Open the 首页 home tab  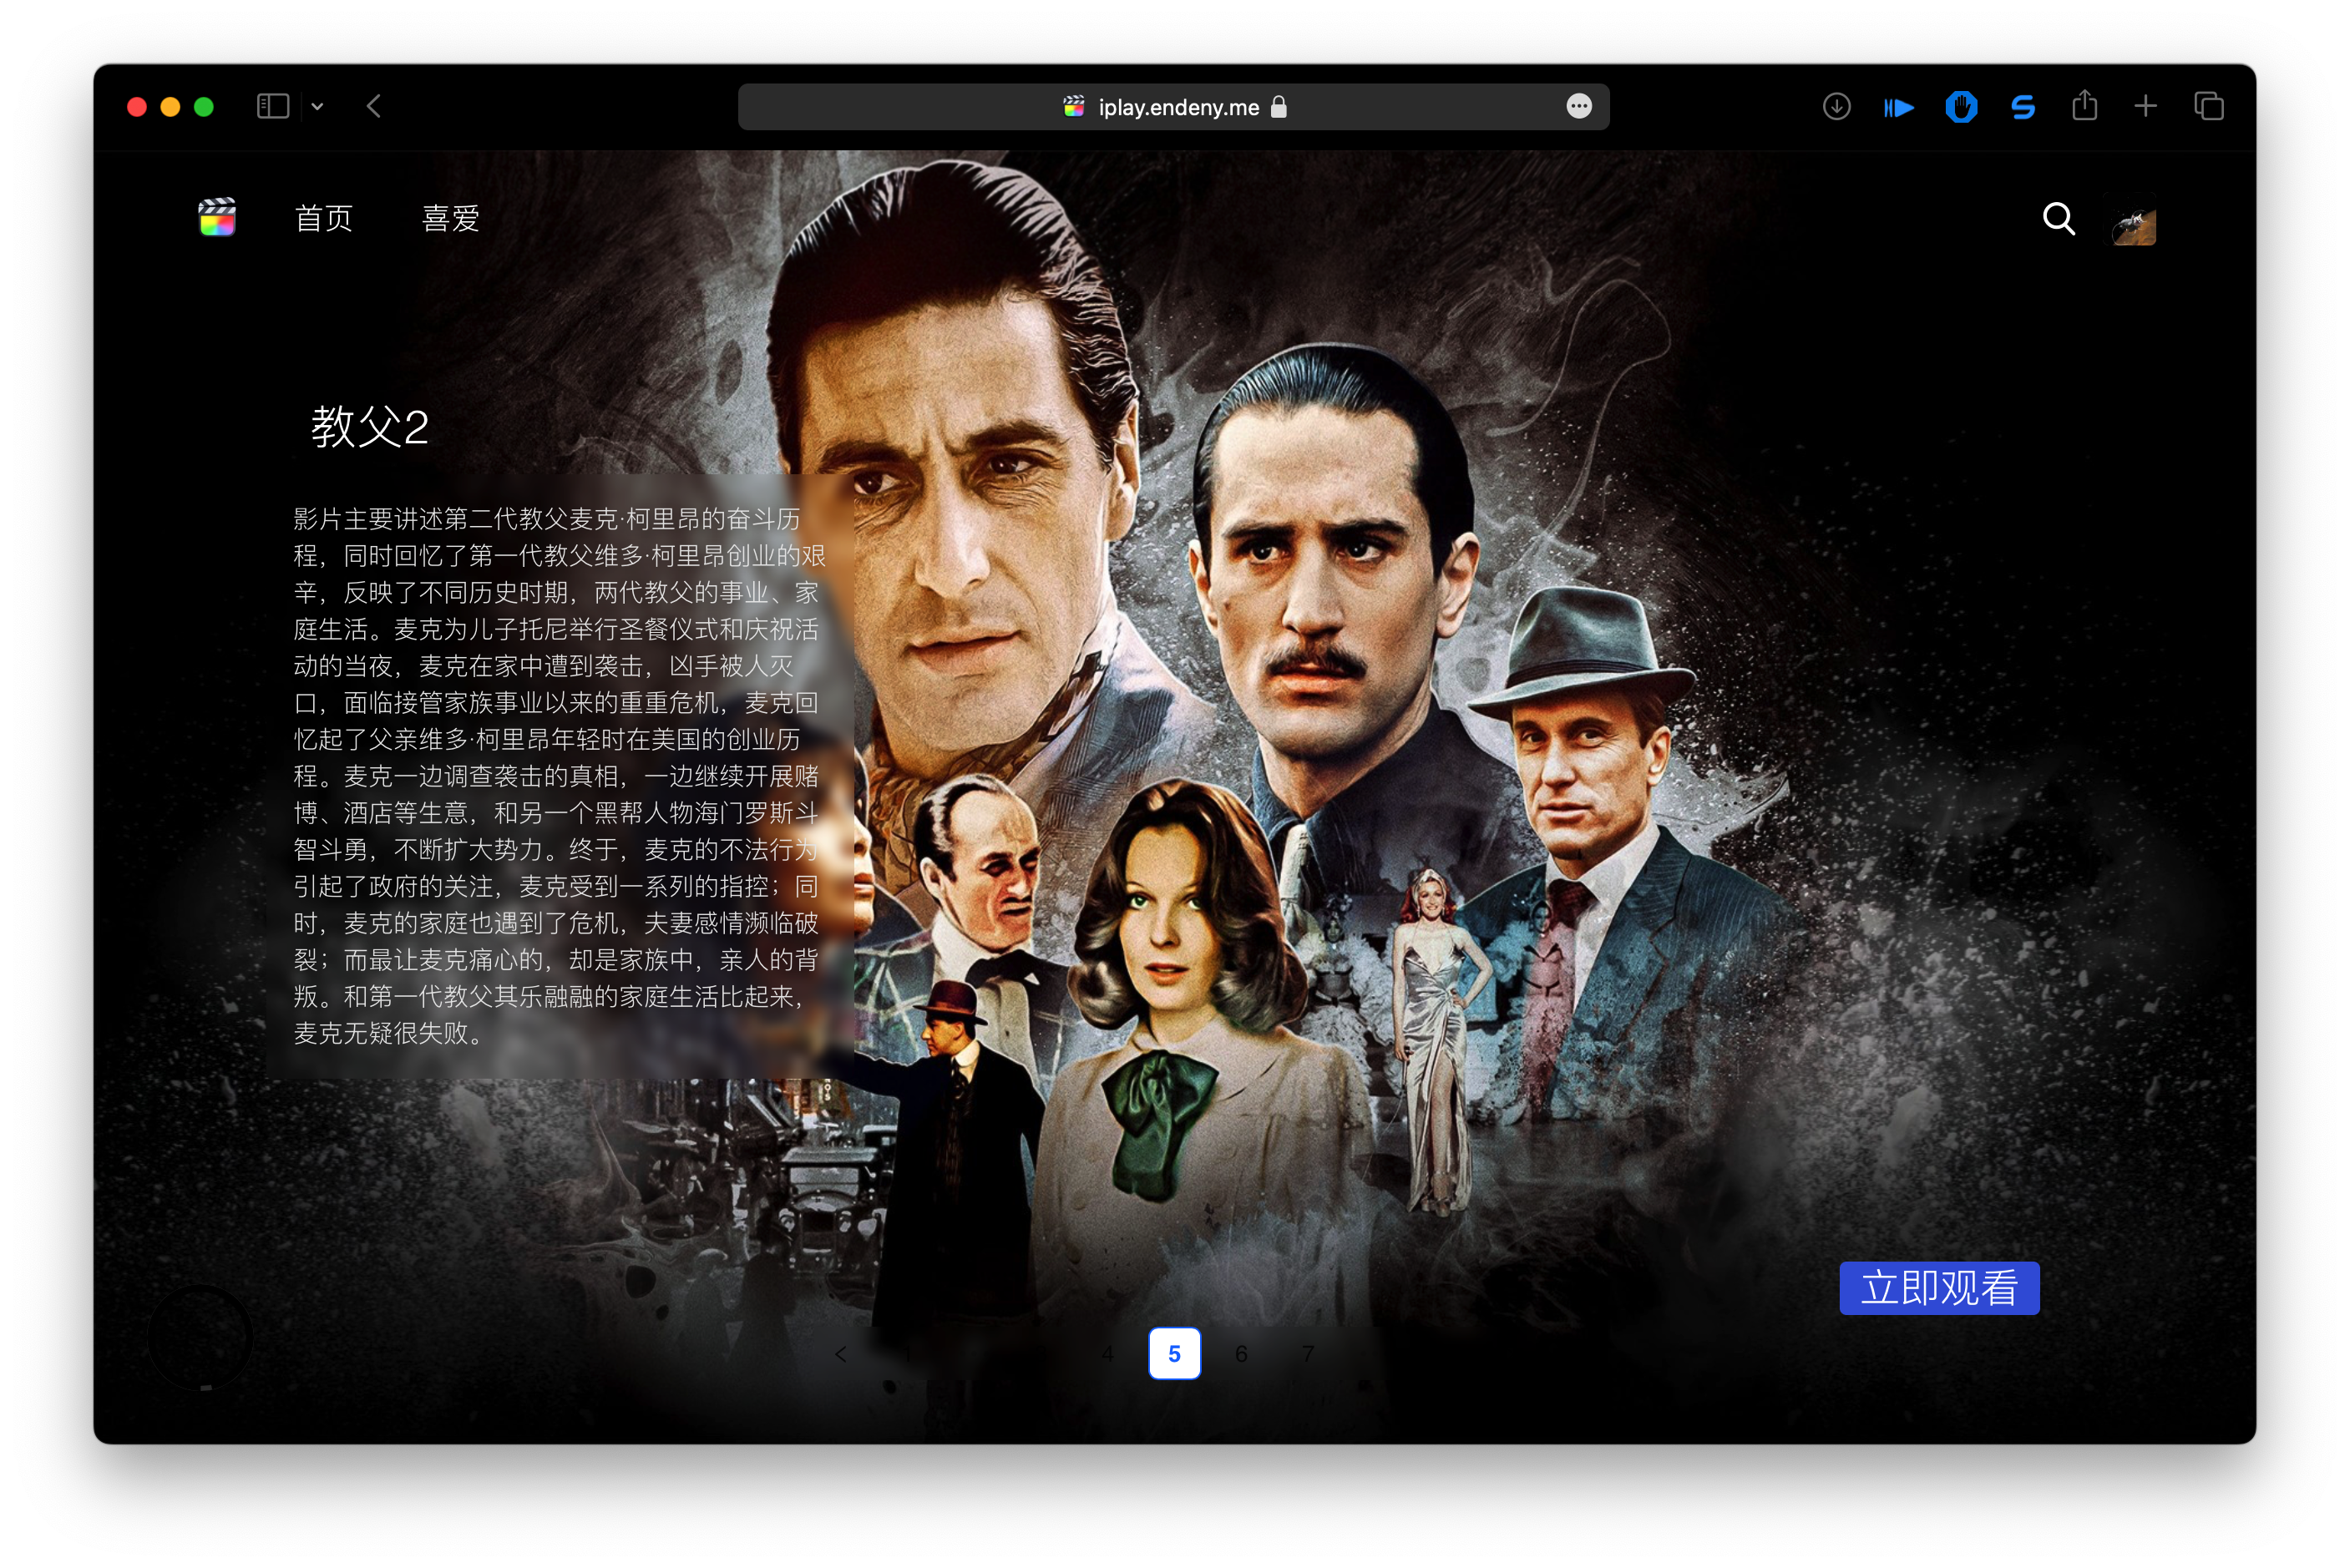click(x=324, y=218)
